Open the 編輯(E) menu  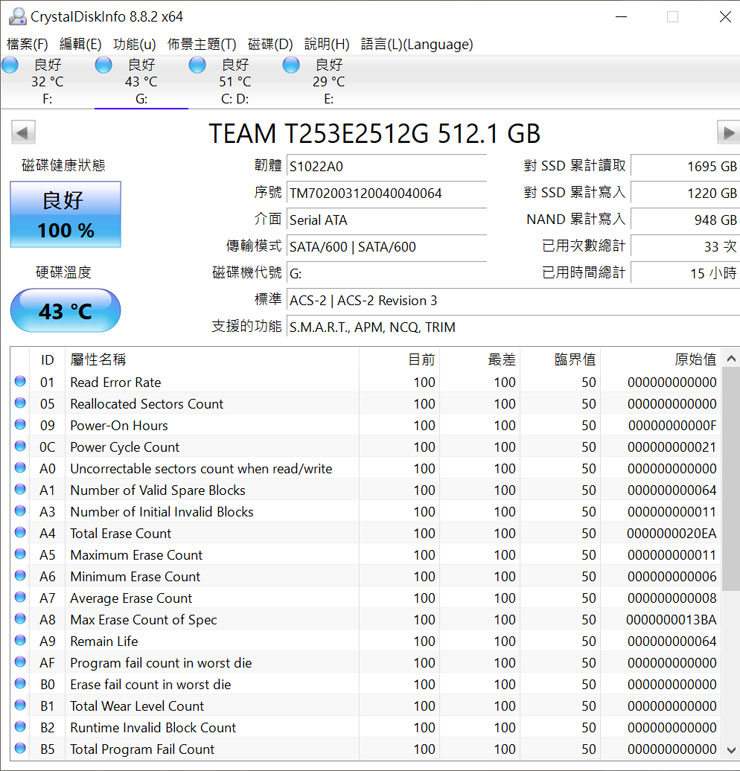pos(80,44)
